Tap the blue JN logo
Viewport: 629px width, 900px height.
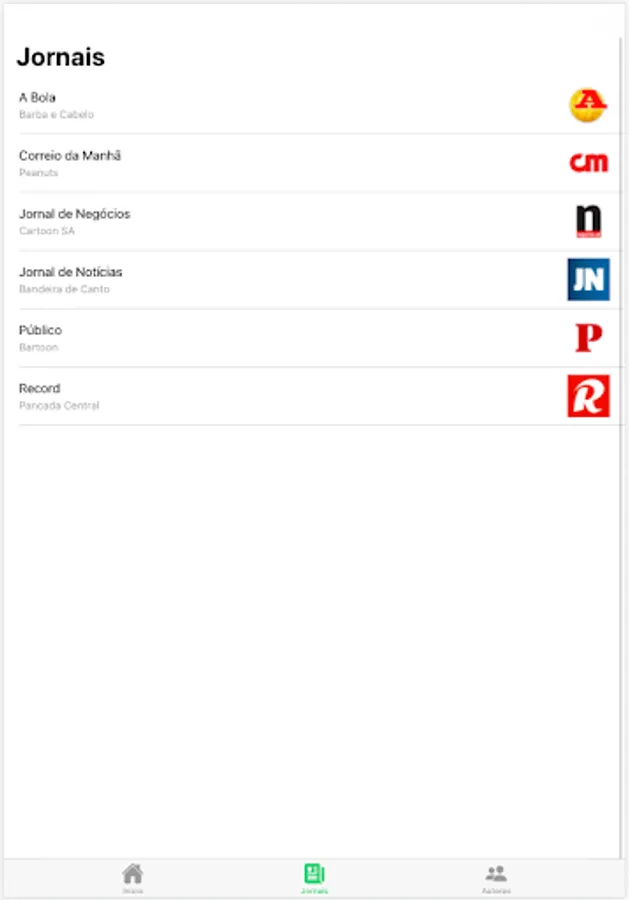pos(588,280)
